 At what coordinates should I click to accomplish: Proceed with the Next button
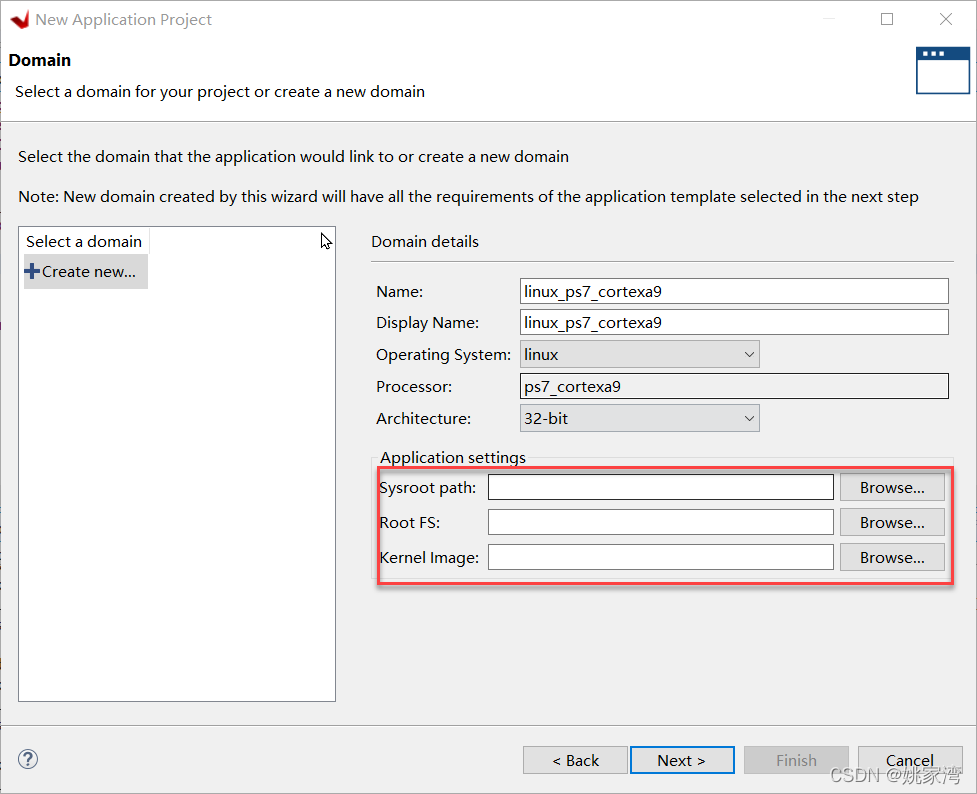(682, 760)
